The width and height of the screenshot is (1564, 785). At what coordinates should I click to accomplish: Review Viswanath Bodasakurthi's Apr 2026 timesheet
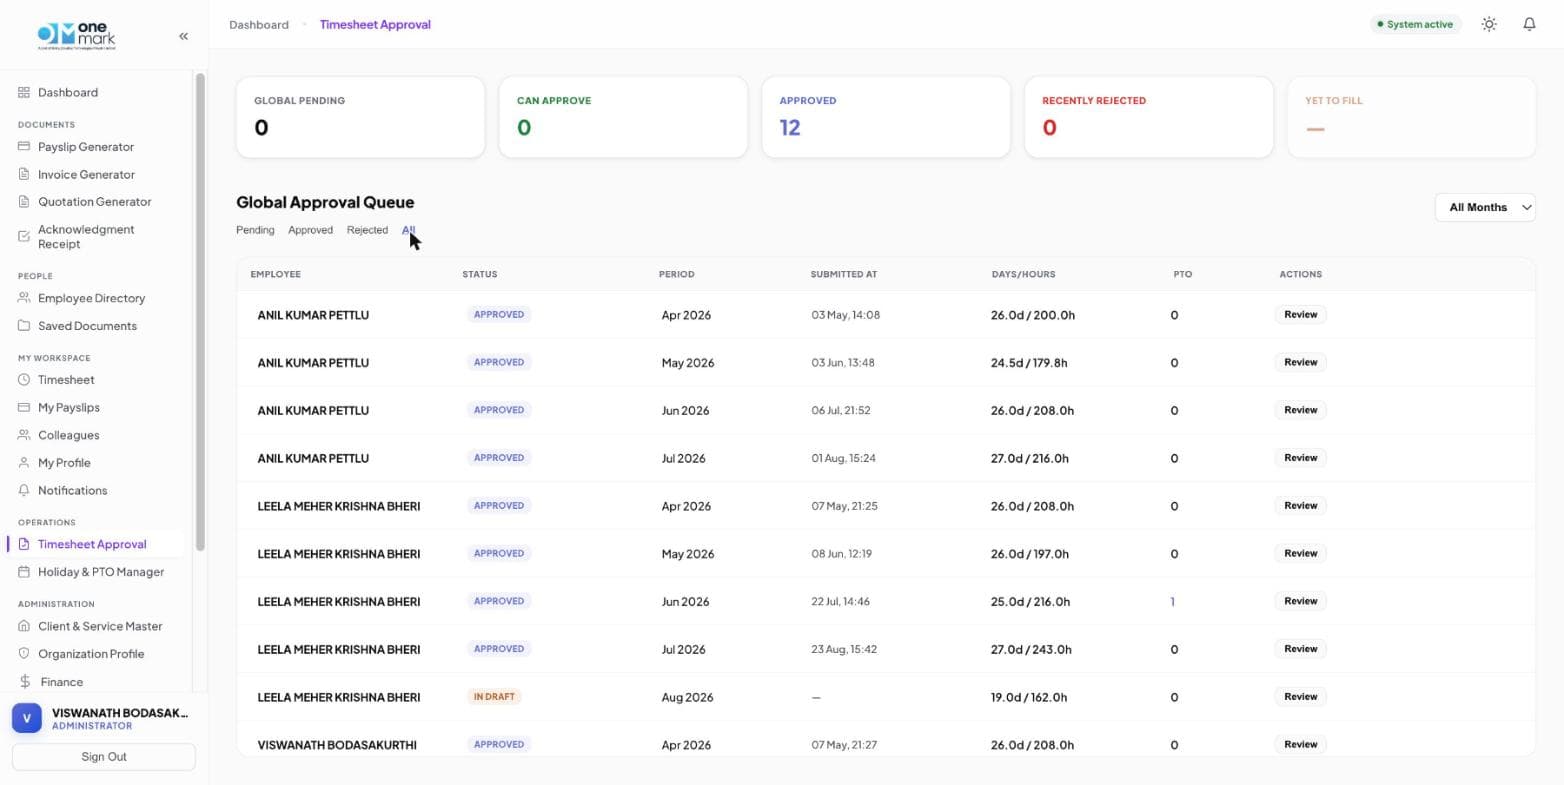[1300, 744]
